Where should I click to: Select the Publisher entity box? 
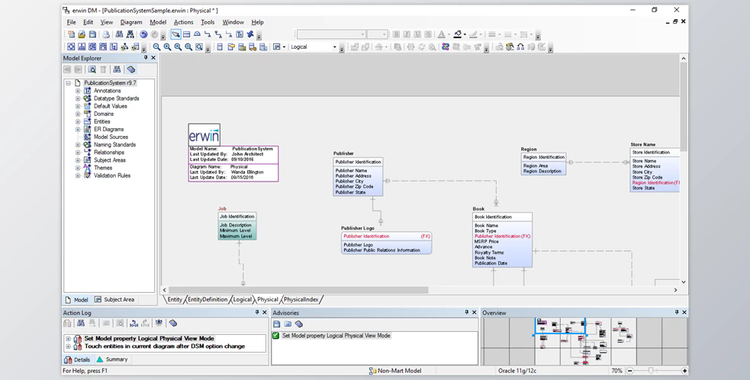point(358,177)
